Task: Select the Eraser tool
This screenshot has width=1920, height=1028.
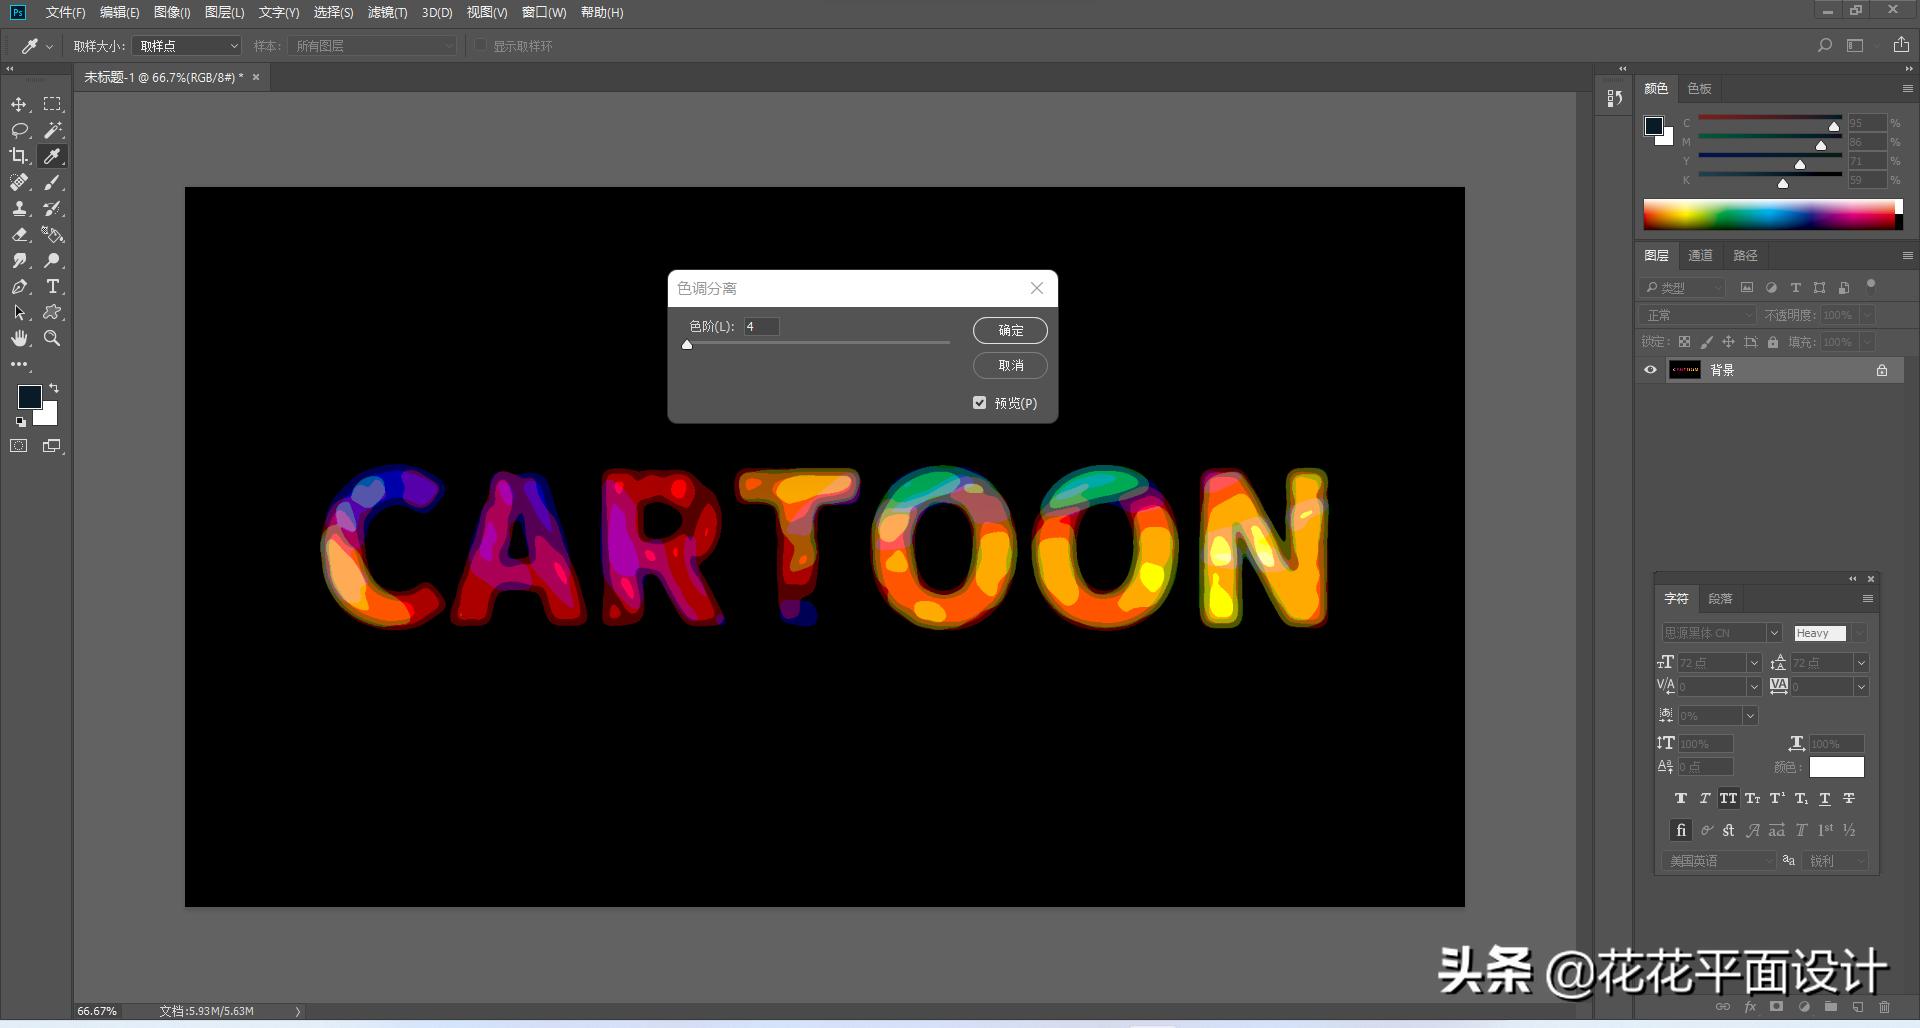Action: coord(19,235)
